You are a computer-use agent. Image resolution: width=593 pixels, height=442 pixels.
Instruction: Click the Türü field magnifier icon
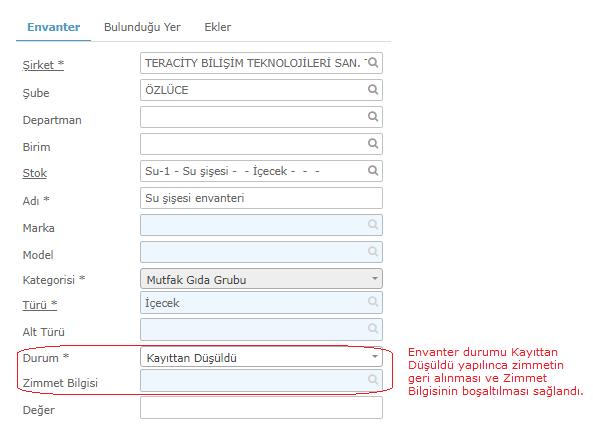(373, 302)
